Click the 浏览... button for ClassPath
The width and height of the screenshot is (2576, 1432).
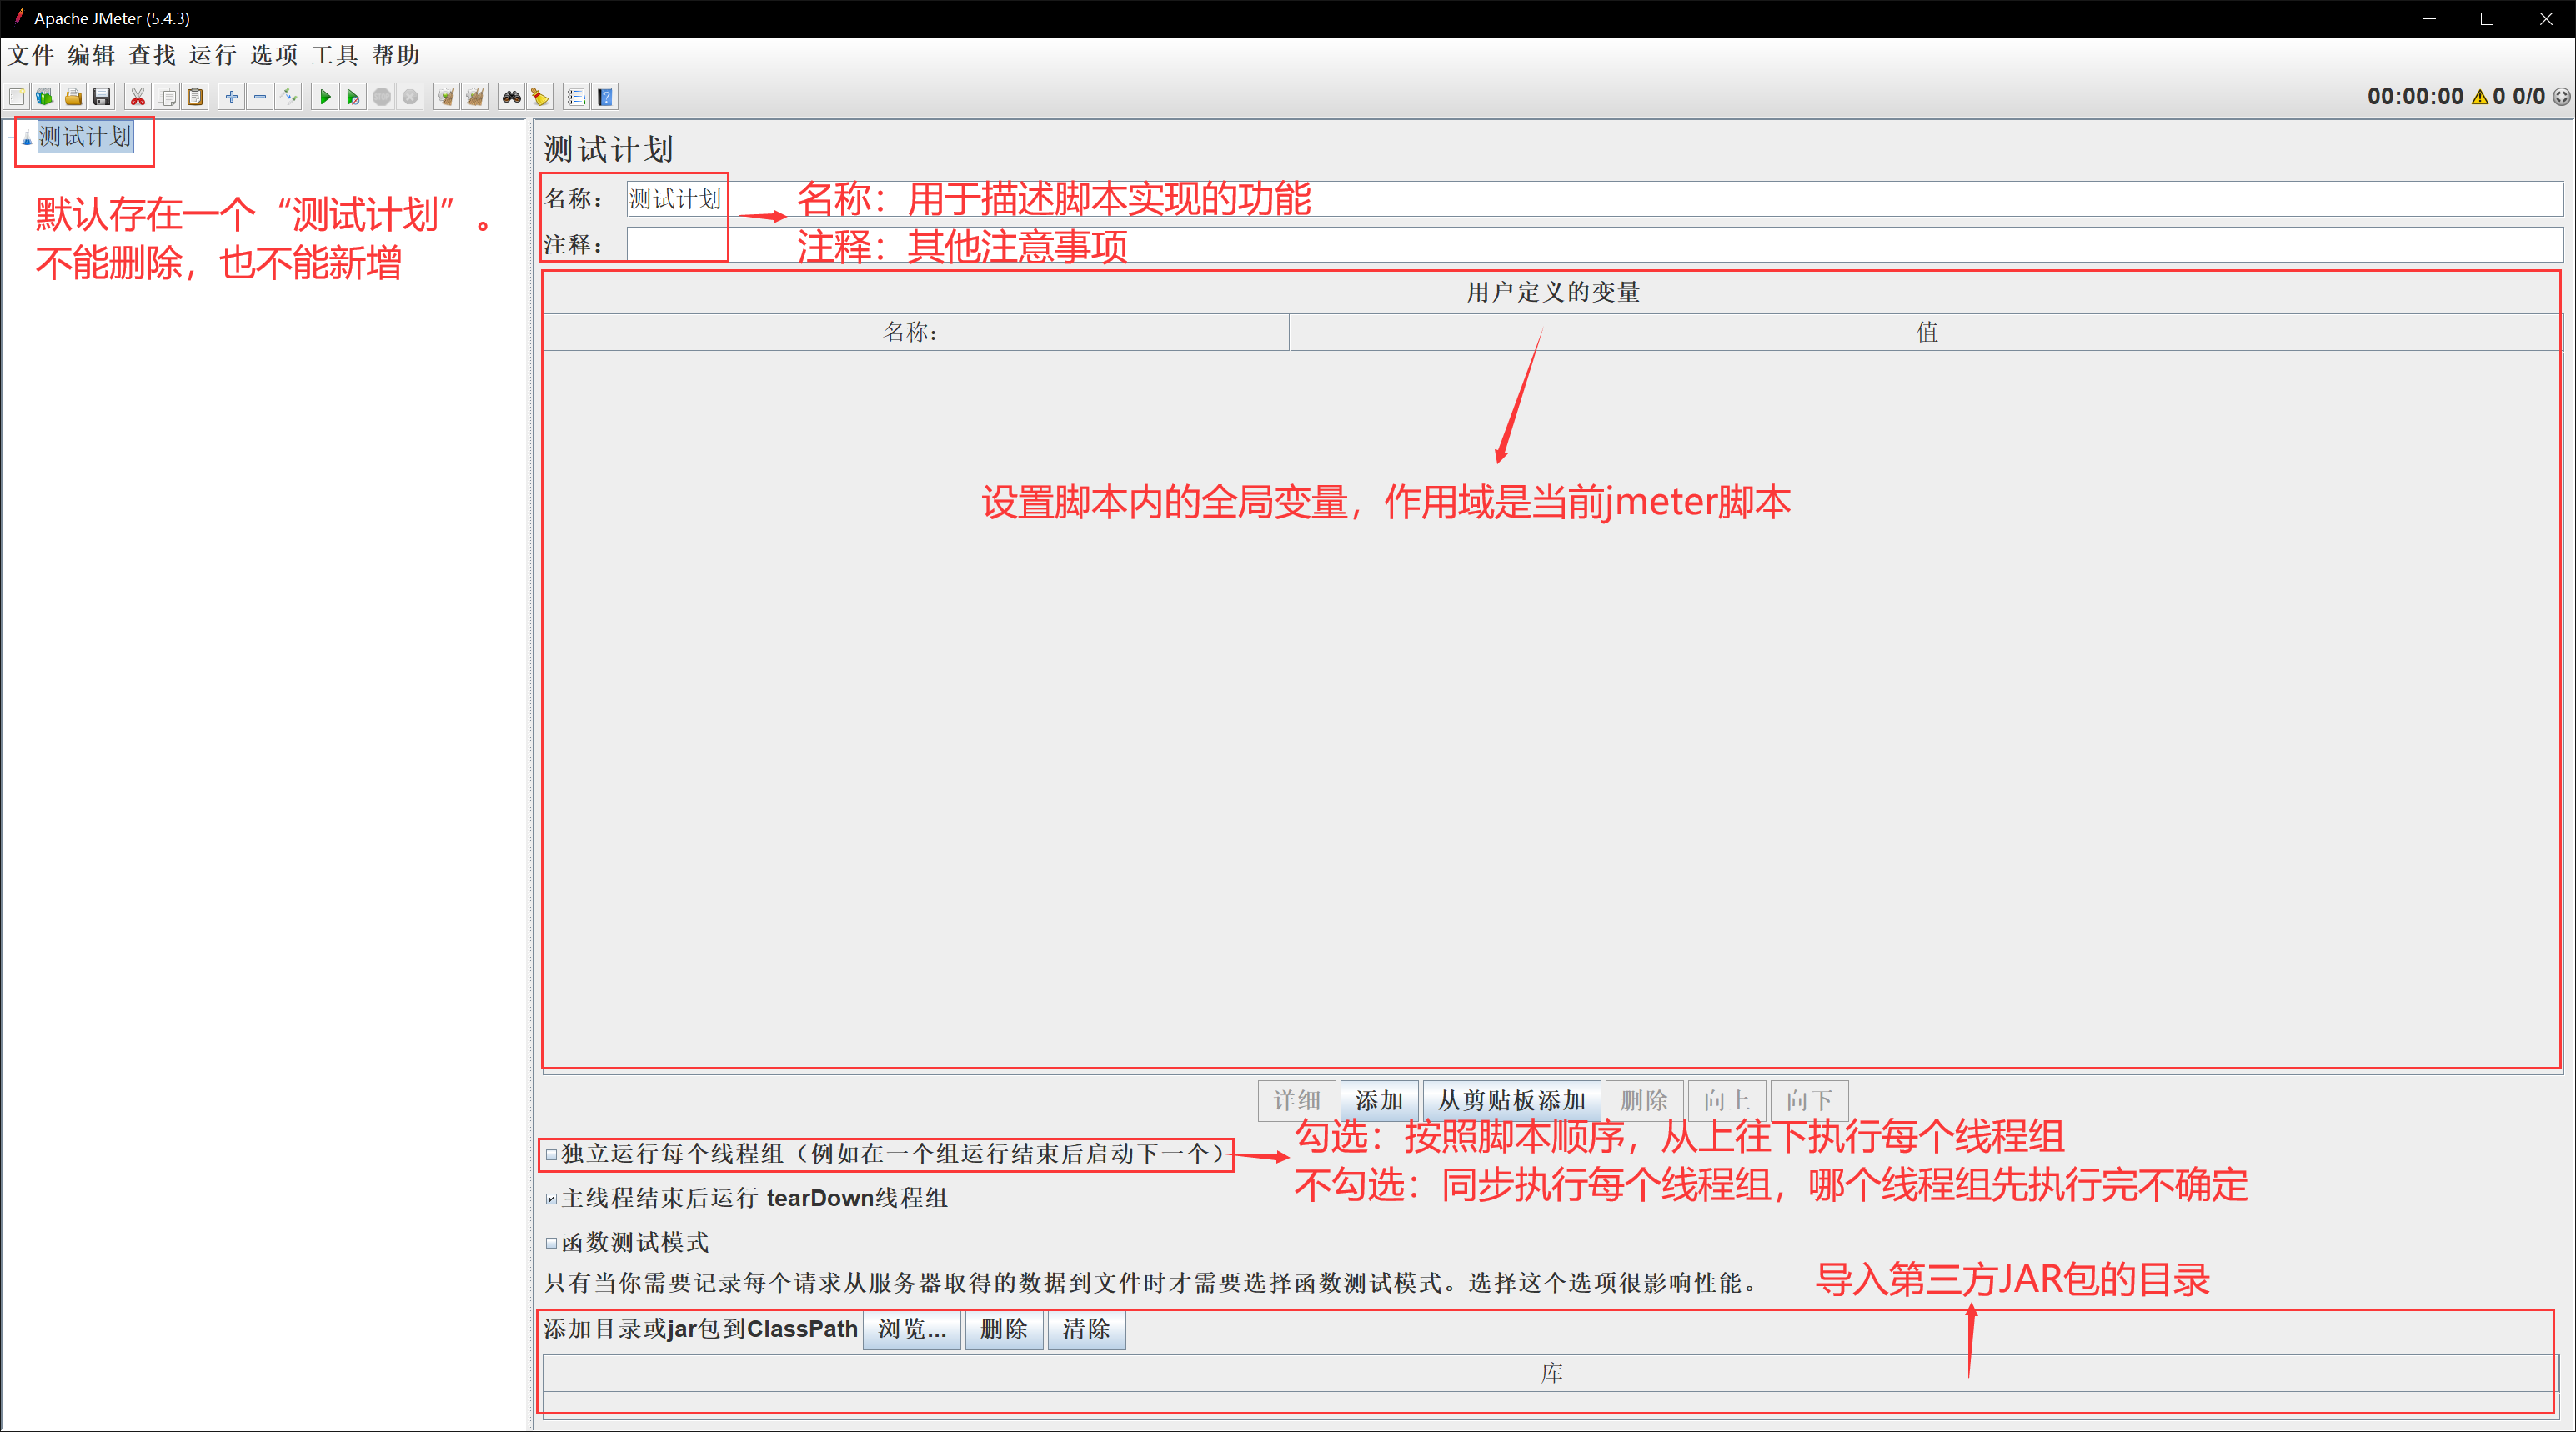pos(911,1329)
